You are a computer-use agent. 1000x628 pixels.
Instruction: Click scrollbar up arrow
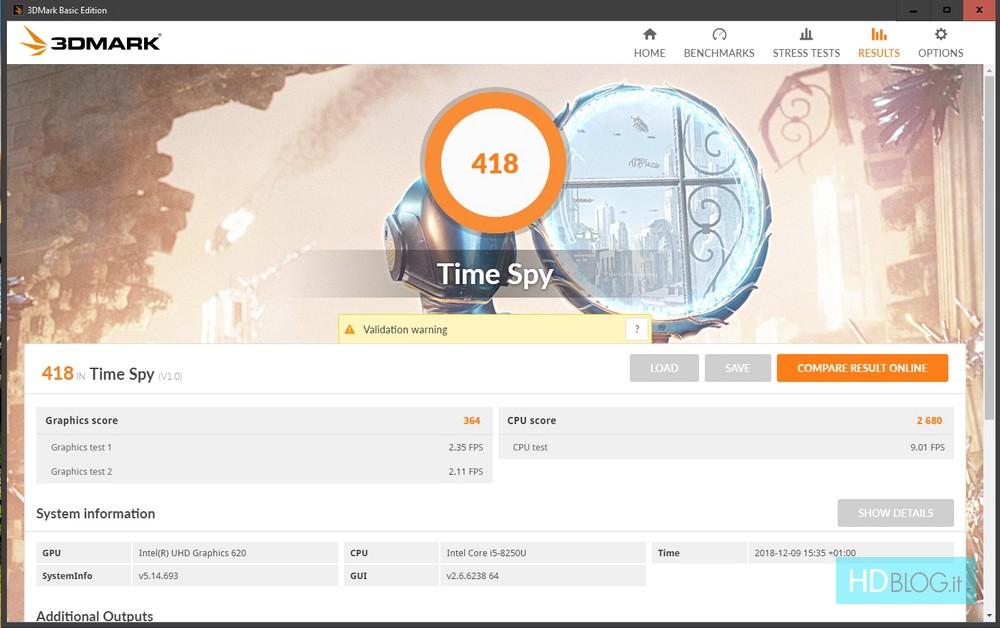(989, 69)
